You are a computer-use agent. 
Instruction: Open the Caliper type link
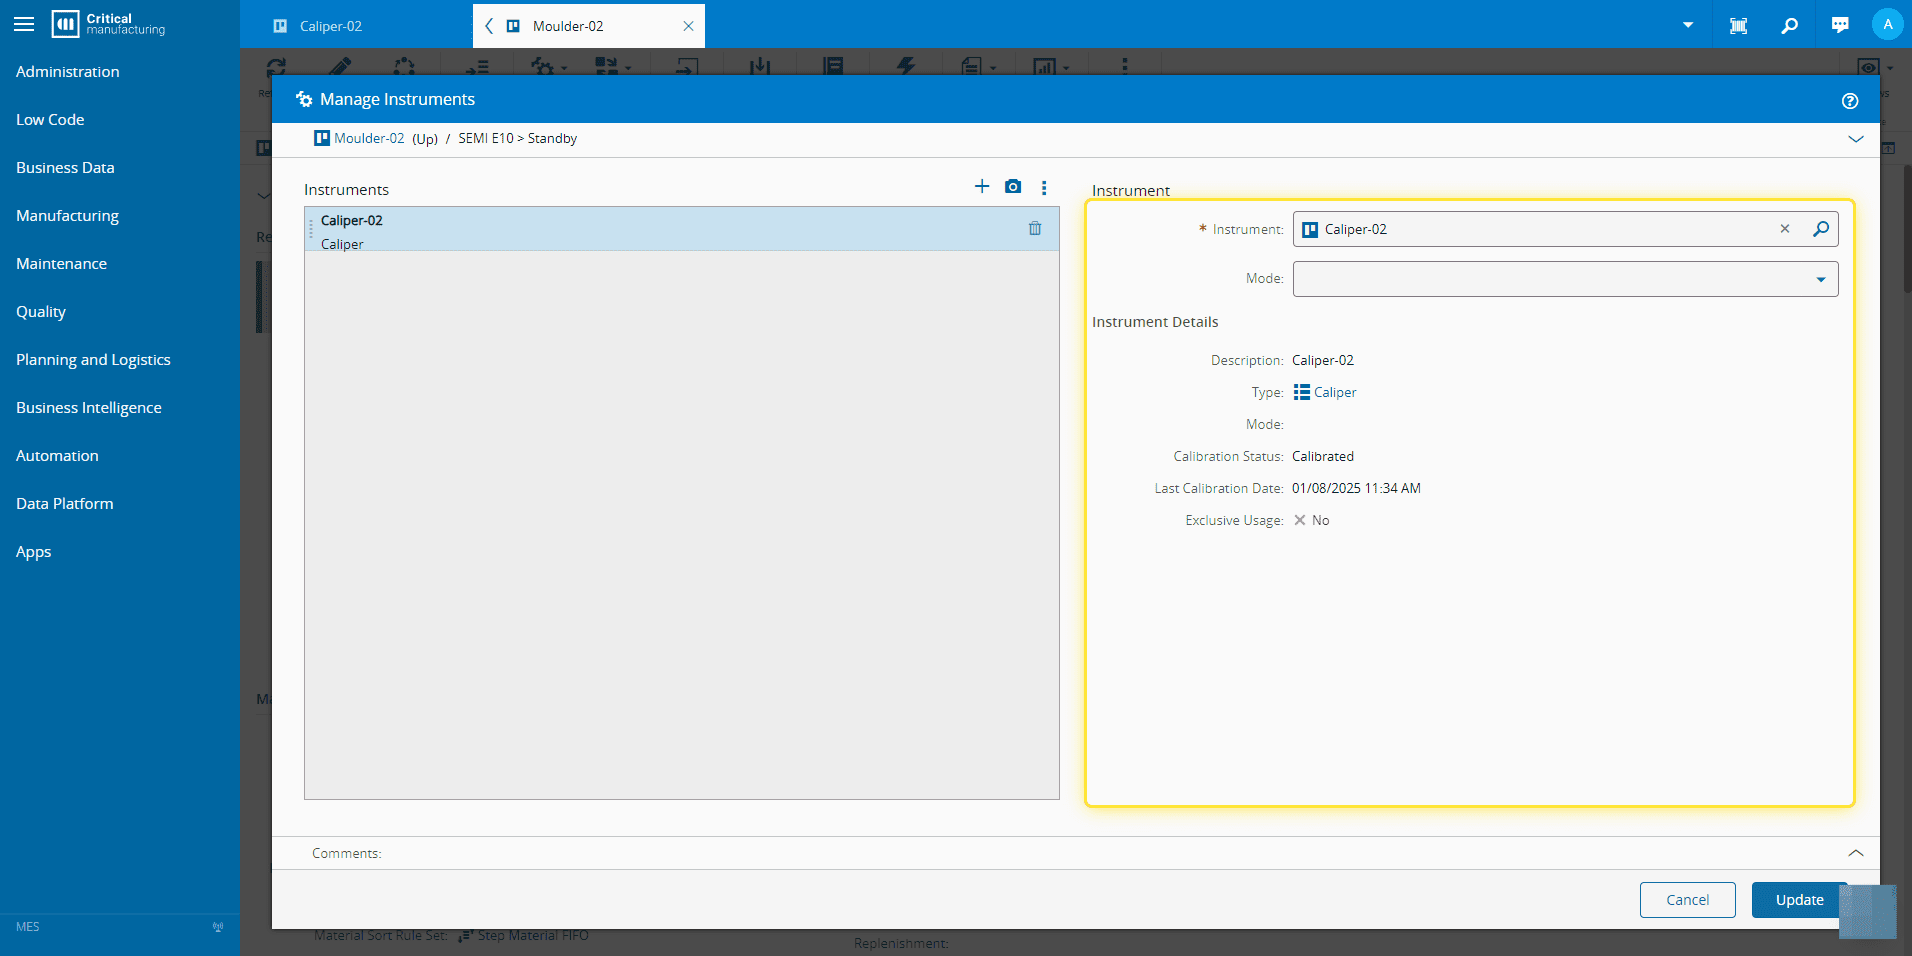pyautogui.click(x=1334, y=393)
